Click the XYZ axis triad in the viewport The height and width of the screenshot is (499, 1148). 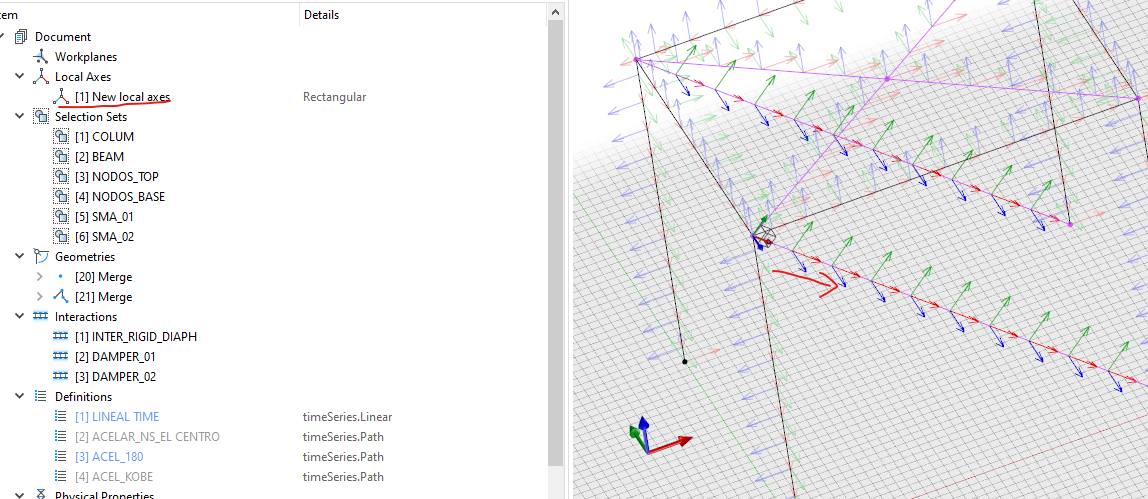point(659,435)
